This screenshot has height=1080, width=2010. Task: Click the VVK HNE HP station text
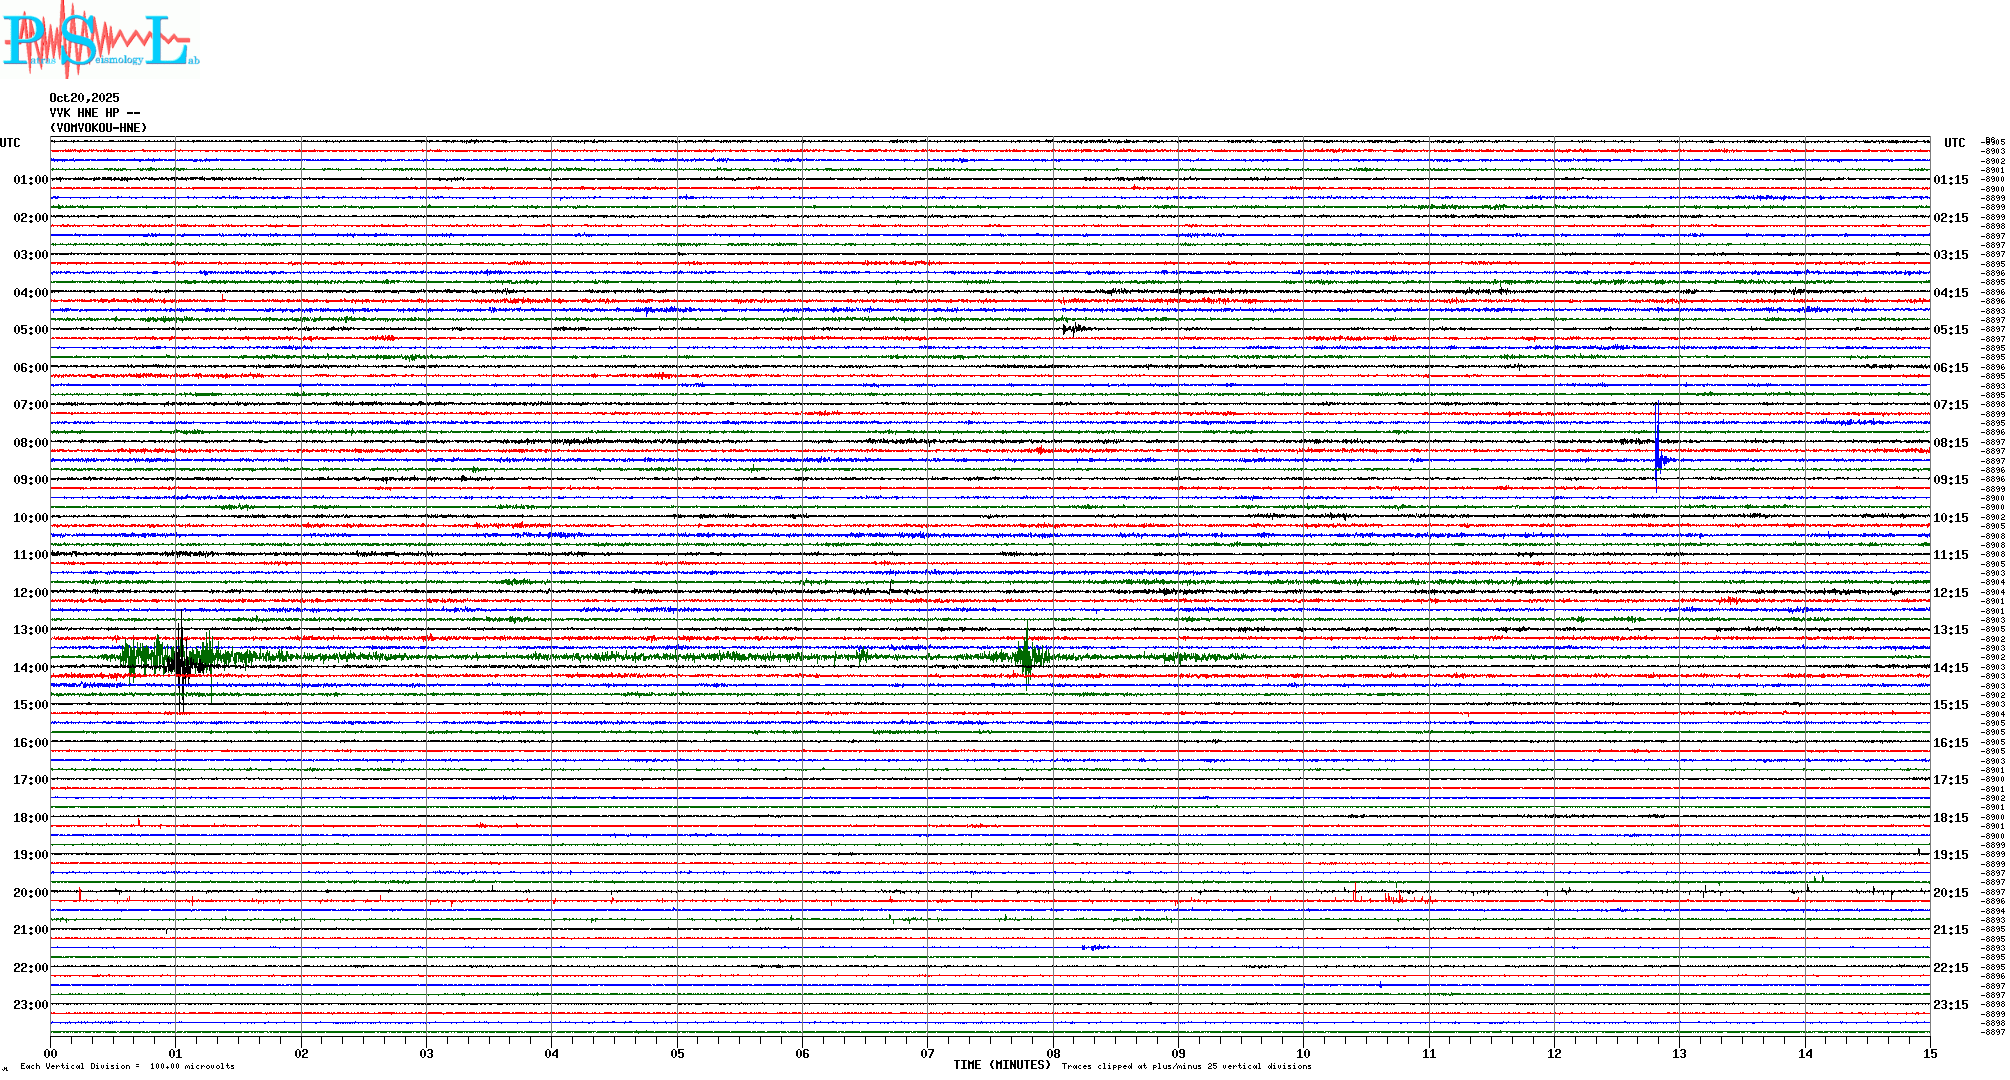point(94,113)
